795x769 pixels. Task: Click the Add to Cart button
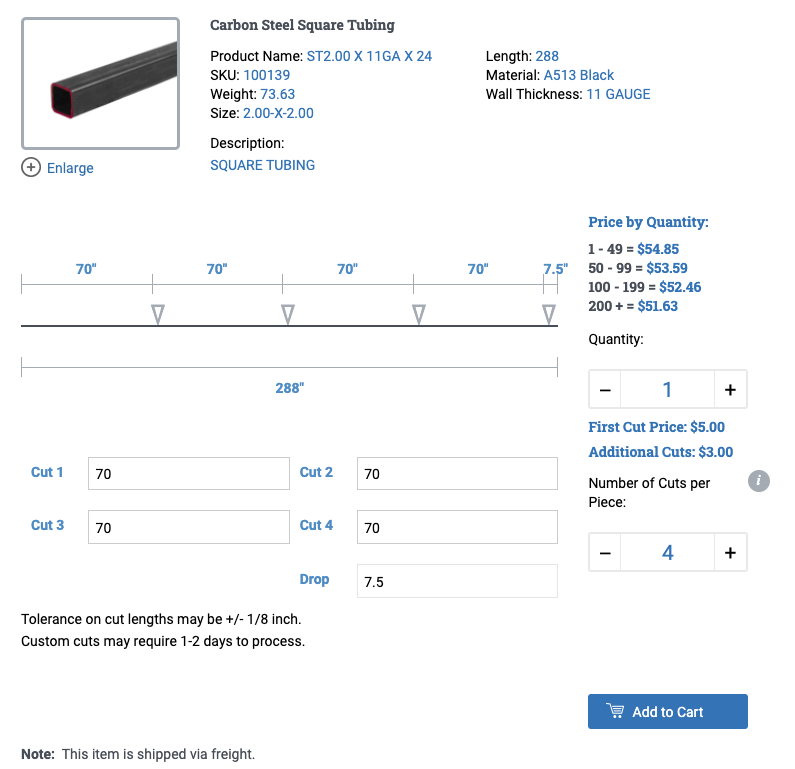pyautogui.click(x=668, y=711)
